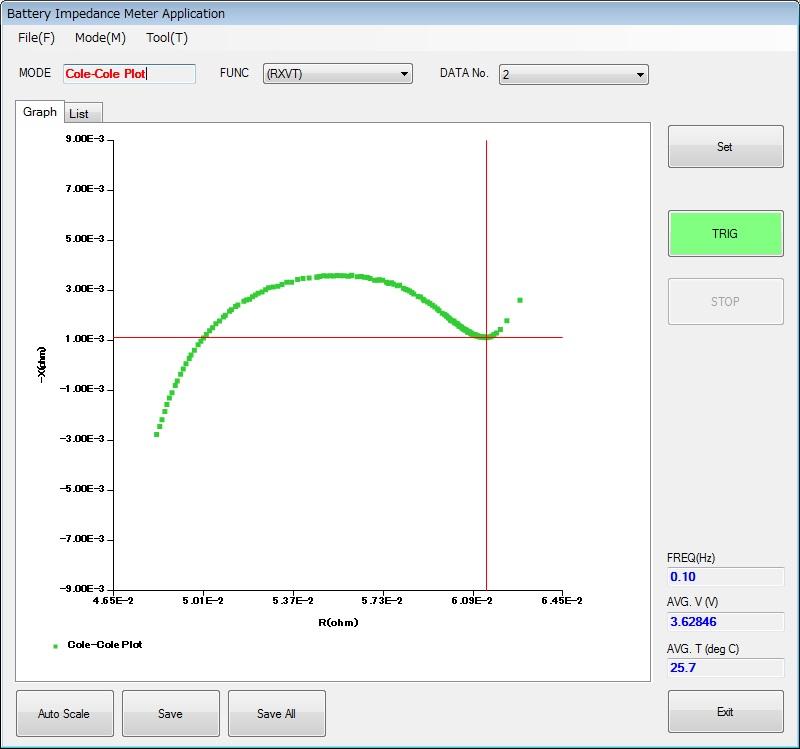Start measurement with the green TRIG button
The height and width of the screenshot is (749, 800).
pos(726,234)
